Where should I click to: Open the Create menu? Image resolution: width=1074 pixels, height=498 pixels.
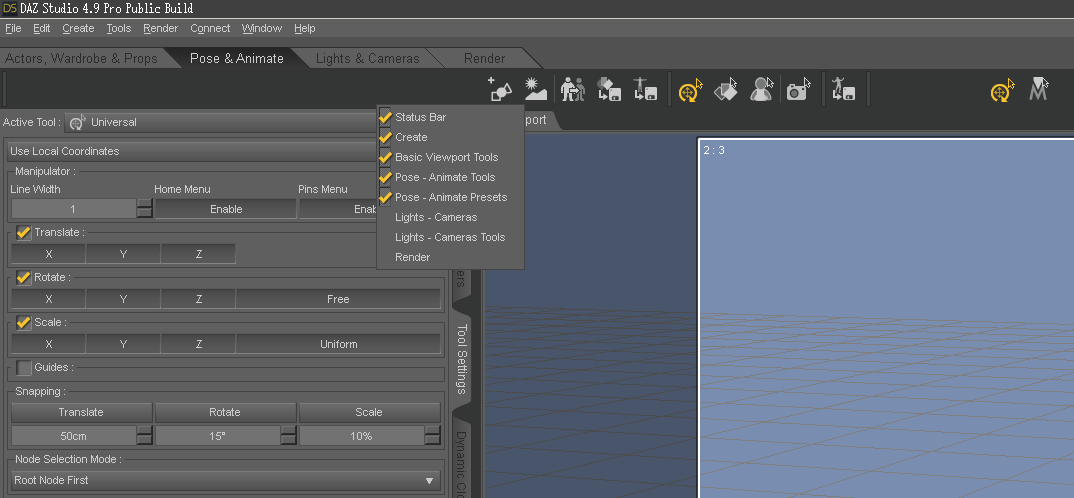78,28
